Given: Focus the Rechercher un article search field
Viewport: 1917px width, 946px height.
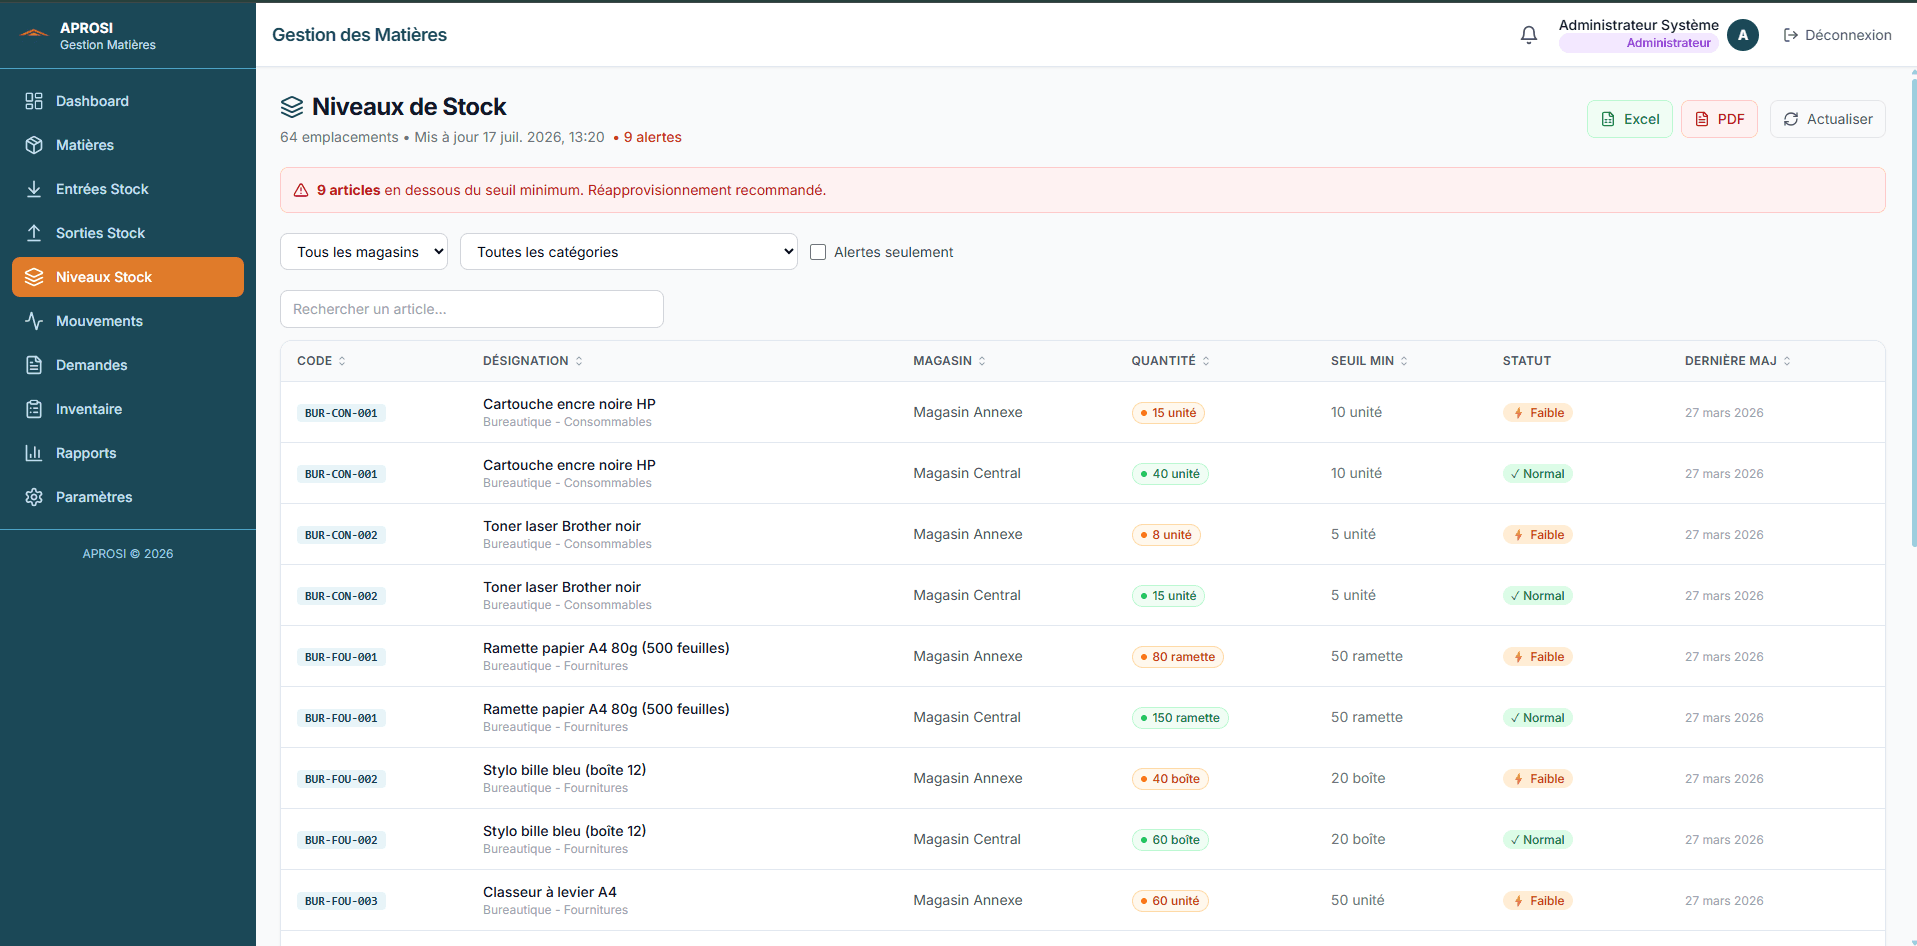Looking at the screenshot, I should click(472, 309).
